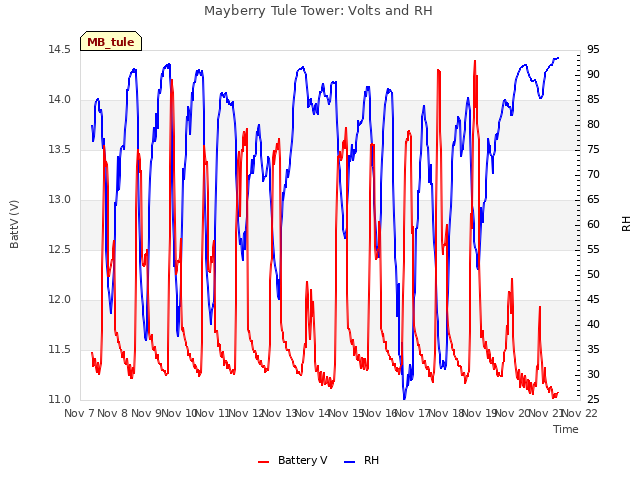640x480 pixels.
Task: Click the MB_tule label badge
Action: (x=111, y=41)
